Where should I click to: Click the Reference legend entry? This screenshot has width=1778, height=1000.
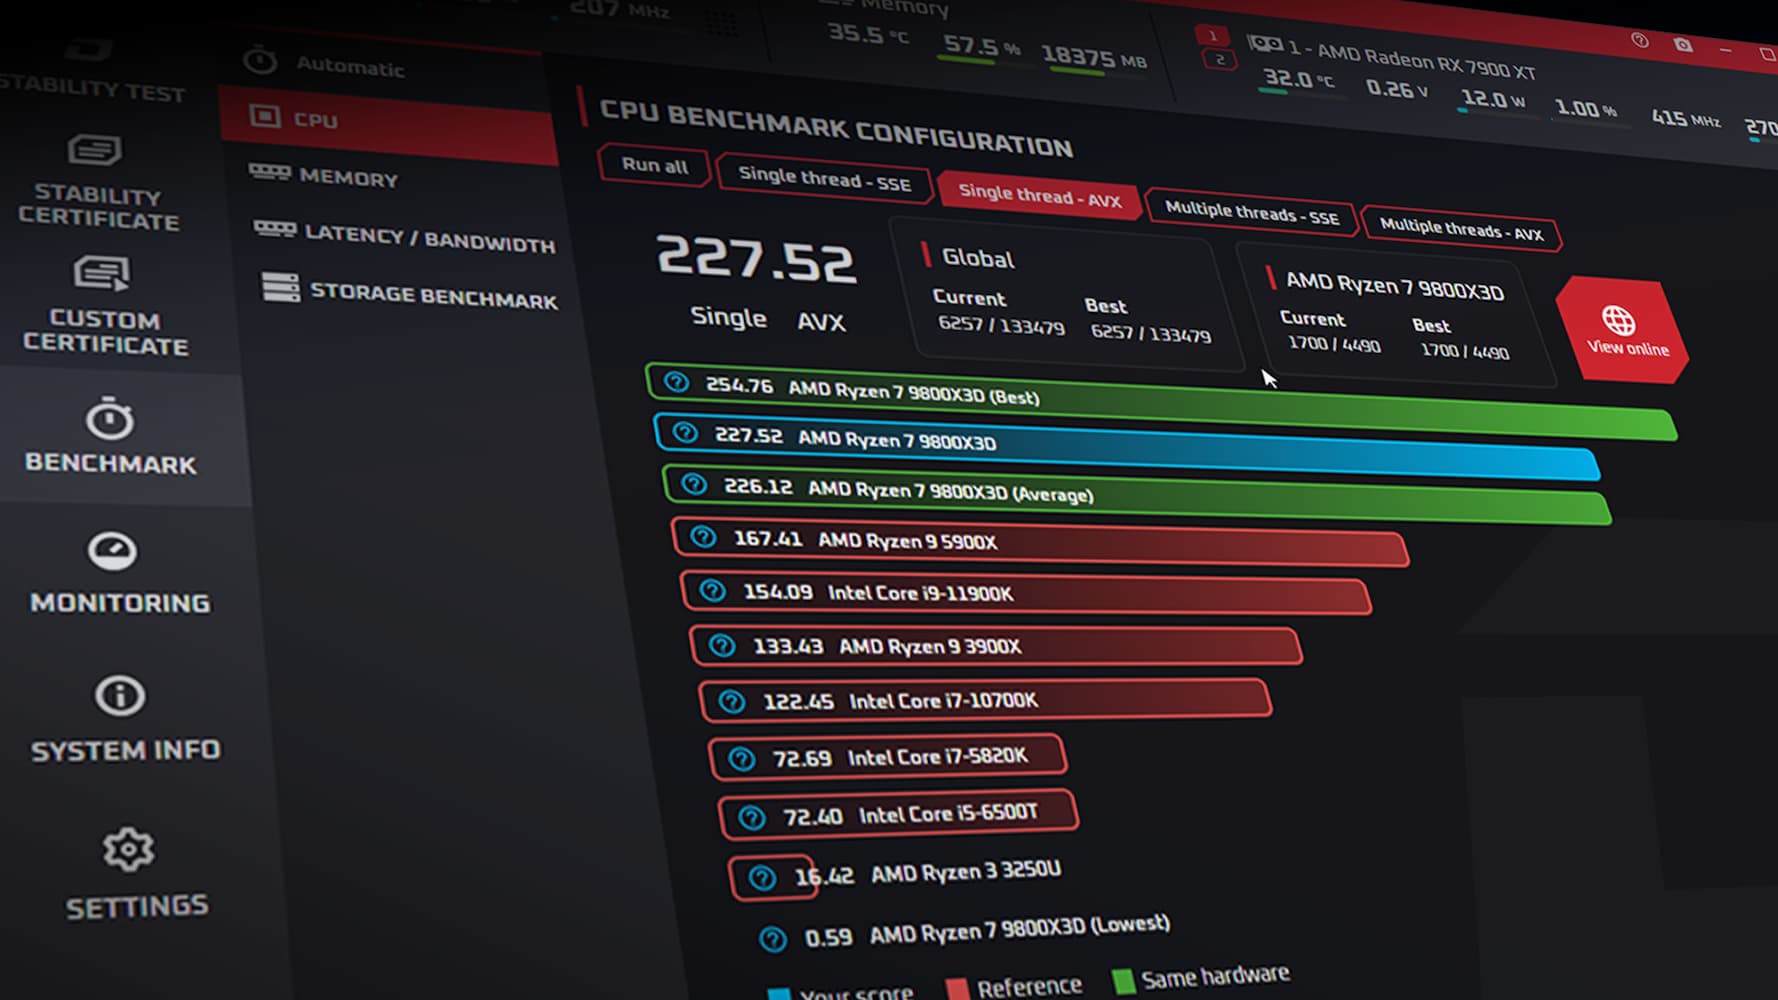(1014, 988)
